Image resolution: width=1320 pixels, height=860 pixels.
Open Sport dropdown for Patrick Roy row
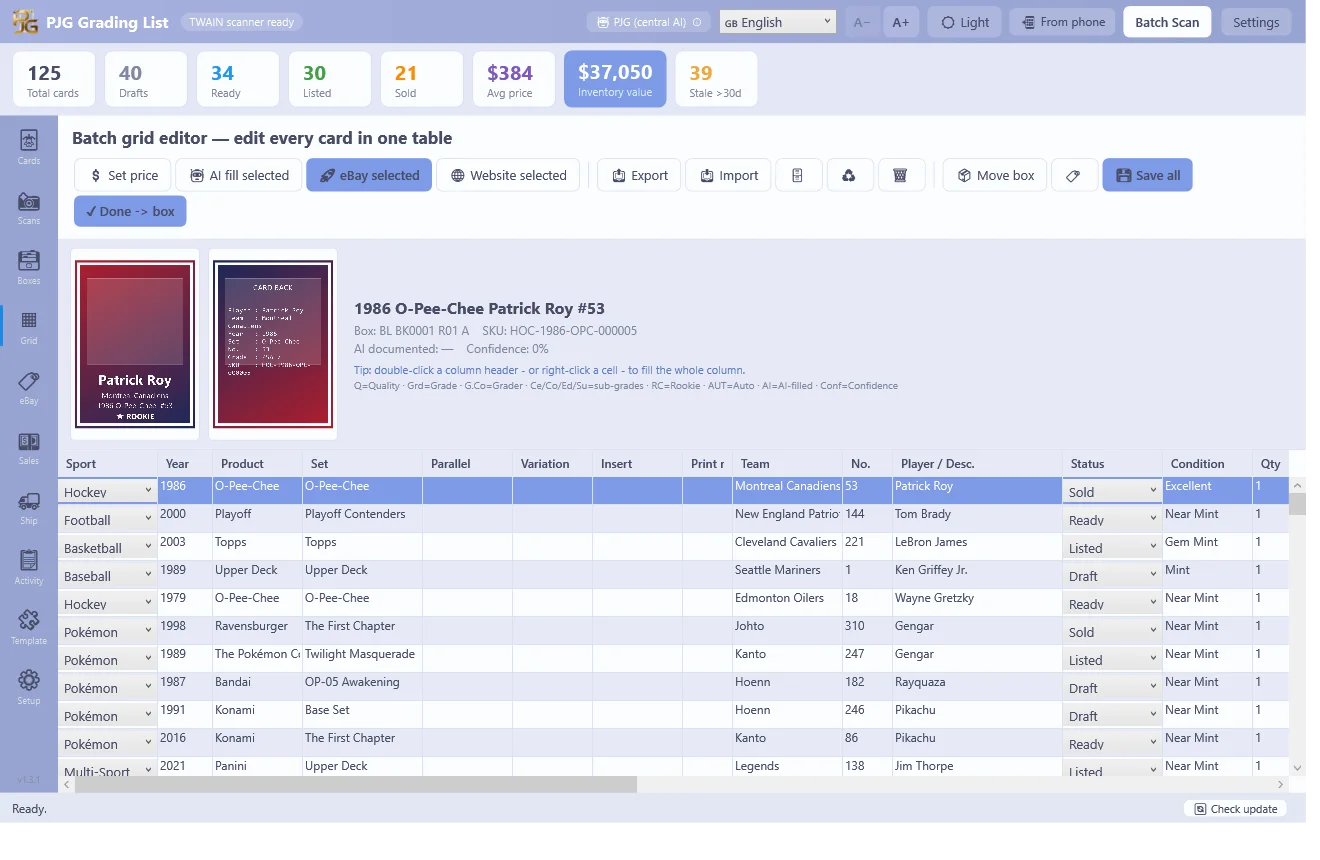point(108,491)
